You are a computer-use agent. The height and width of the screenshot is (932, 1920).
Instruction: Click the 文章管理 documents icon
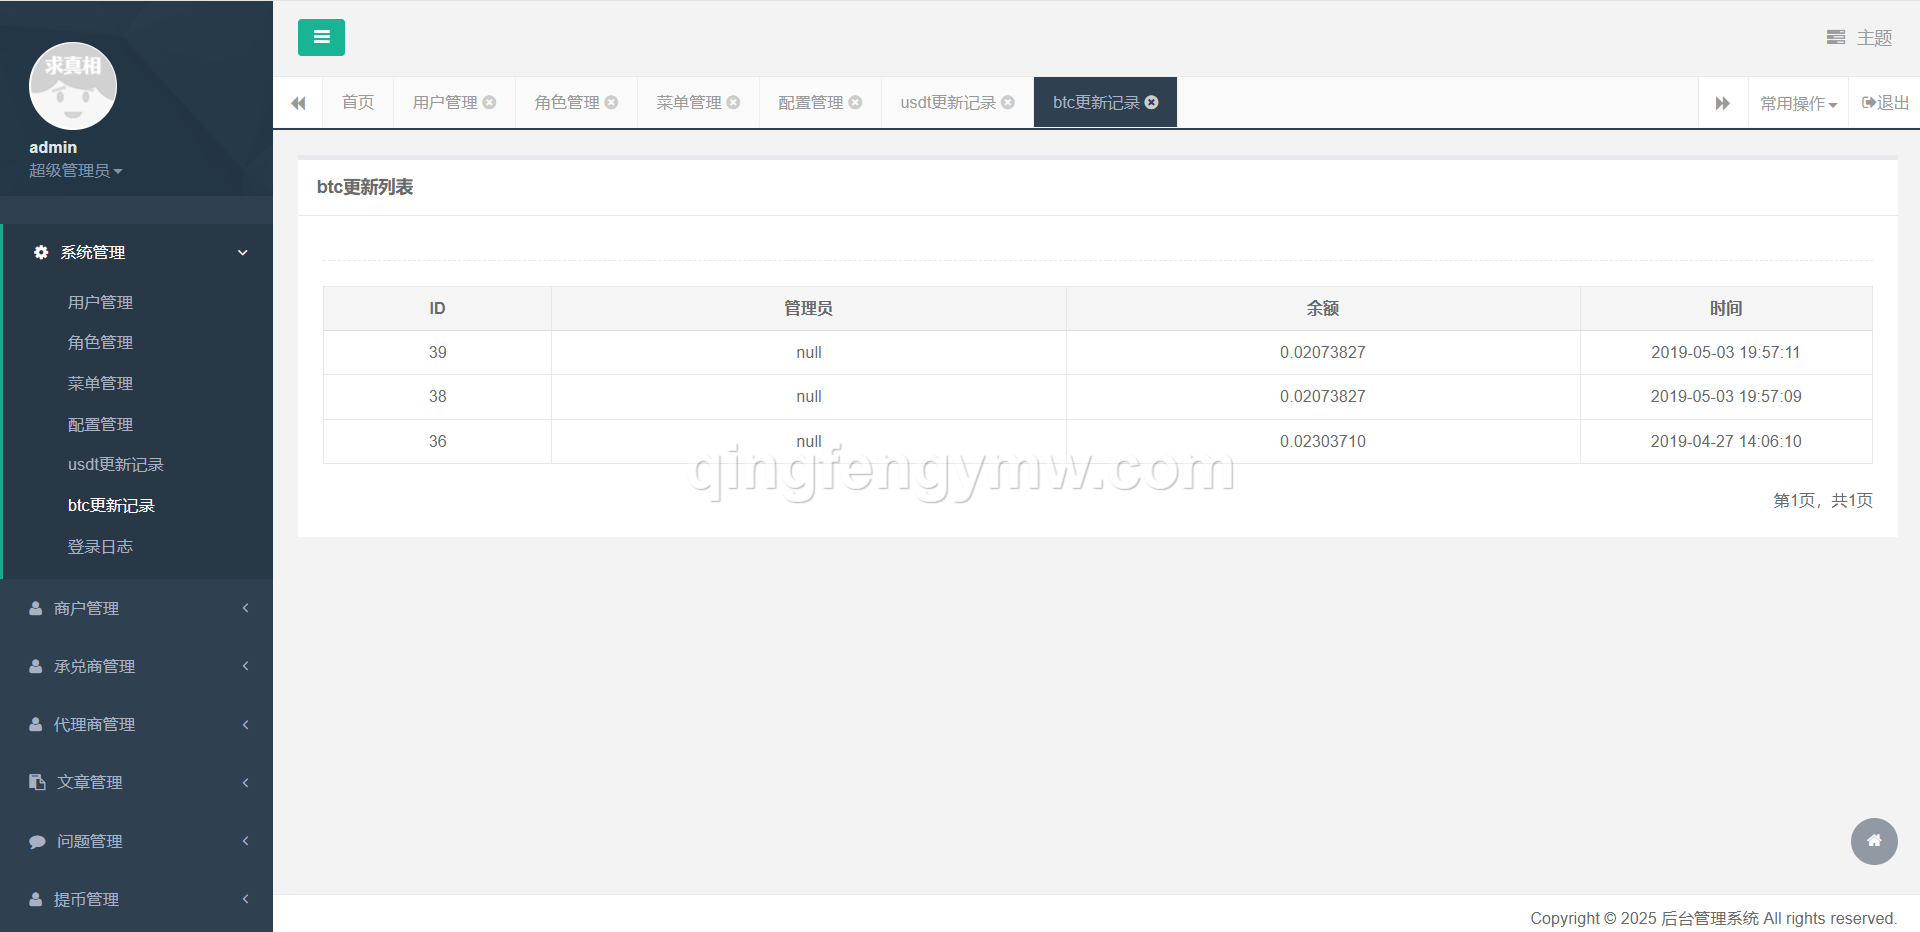click(37, 782)
